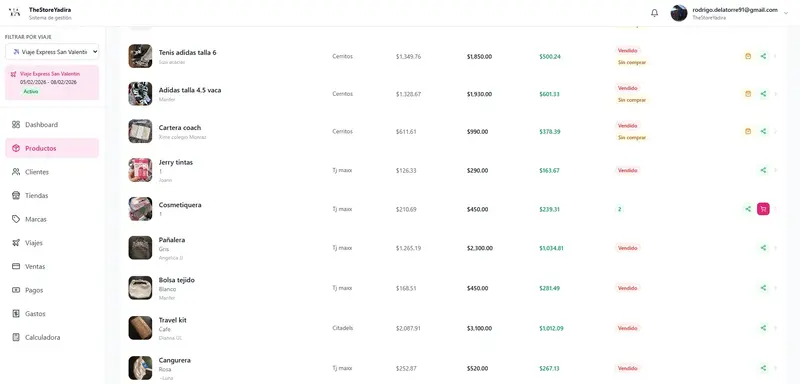Click the user profile avatar
800x384 pixels.
(x=679, y=13)
